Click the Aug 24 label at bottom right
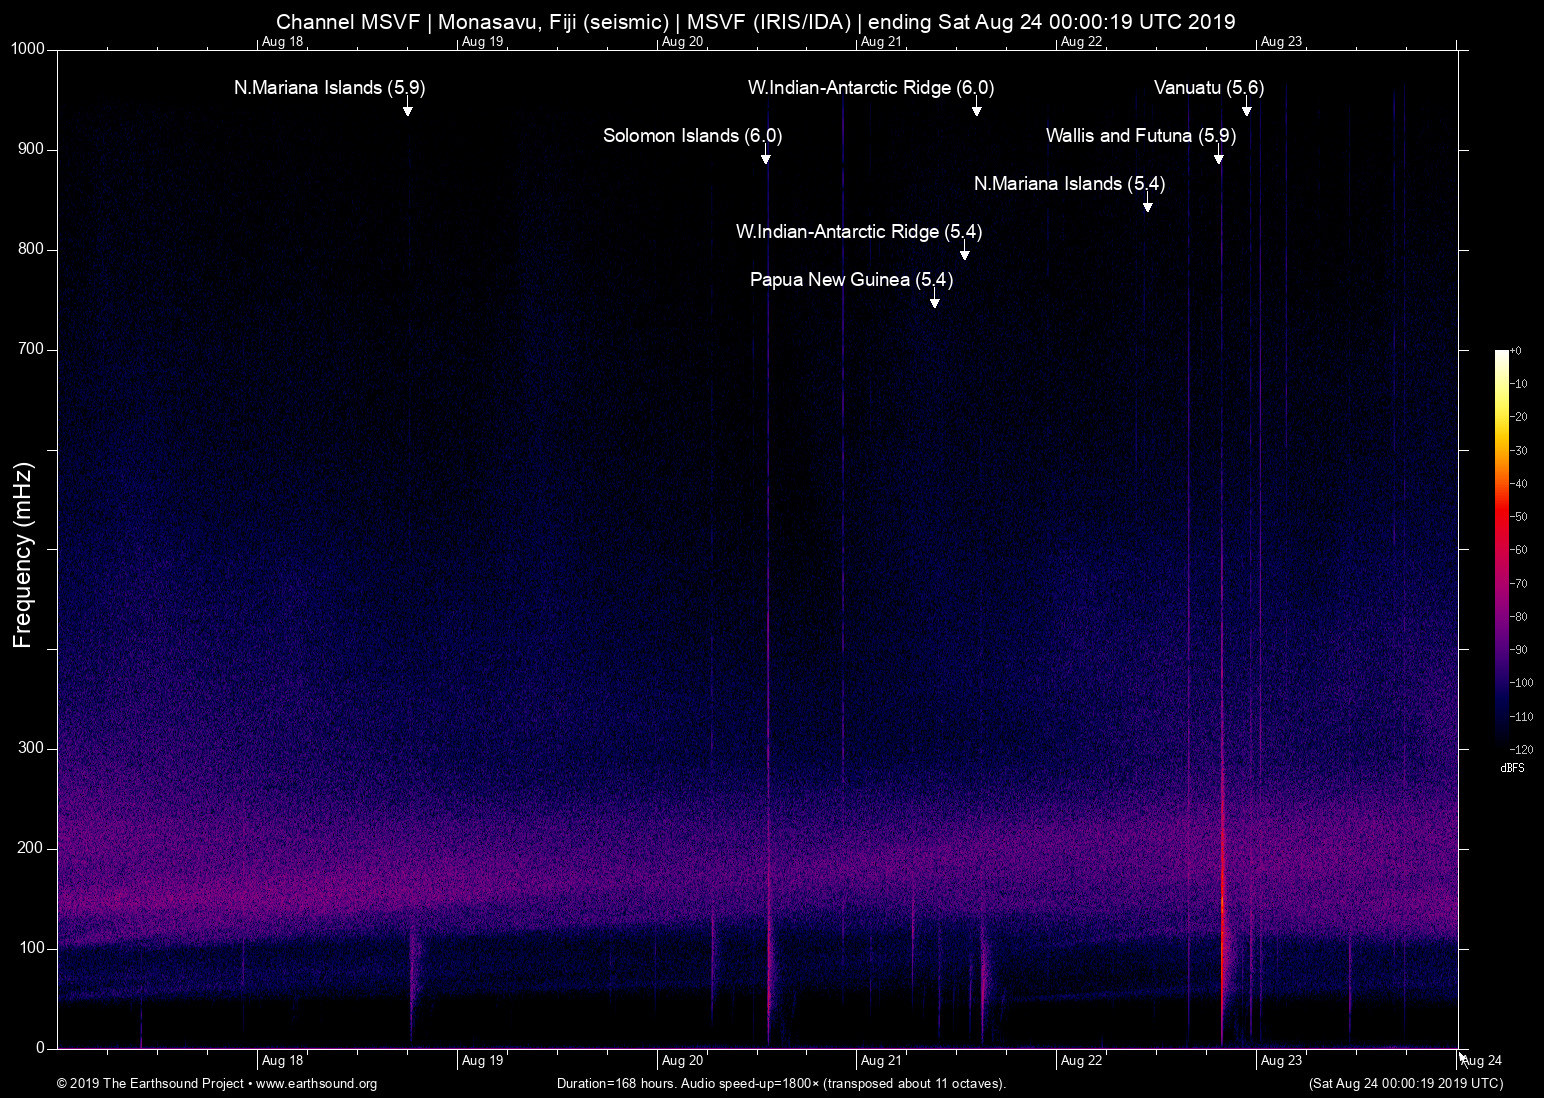 click(1481, 1060)
